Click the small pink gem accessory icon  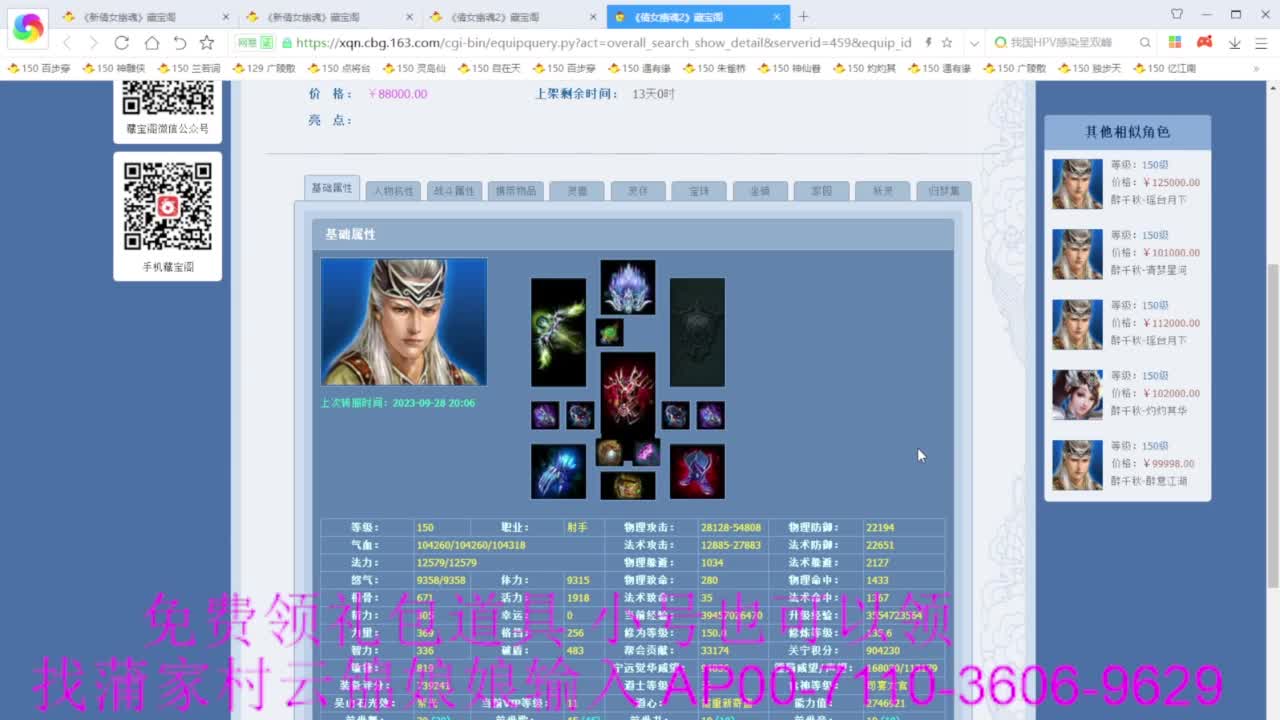[646, 453]
